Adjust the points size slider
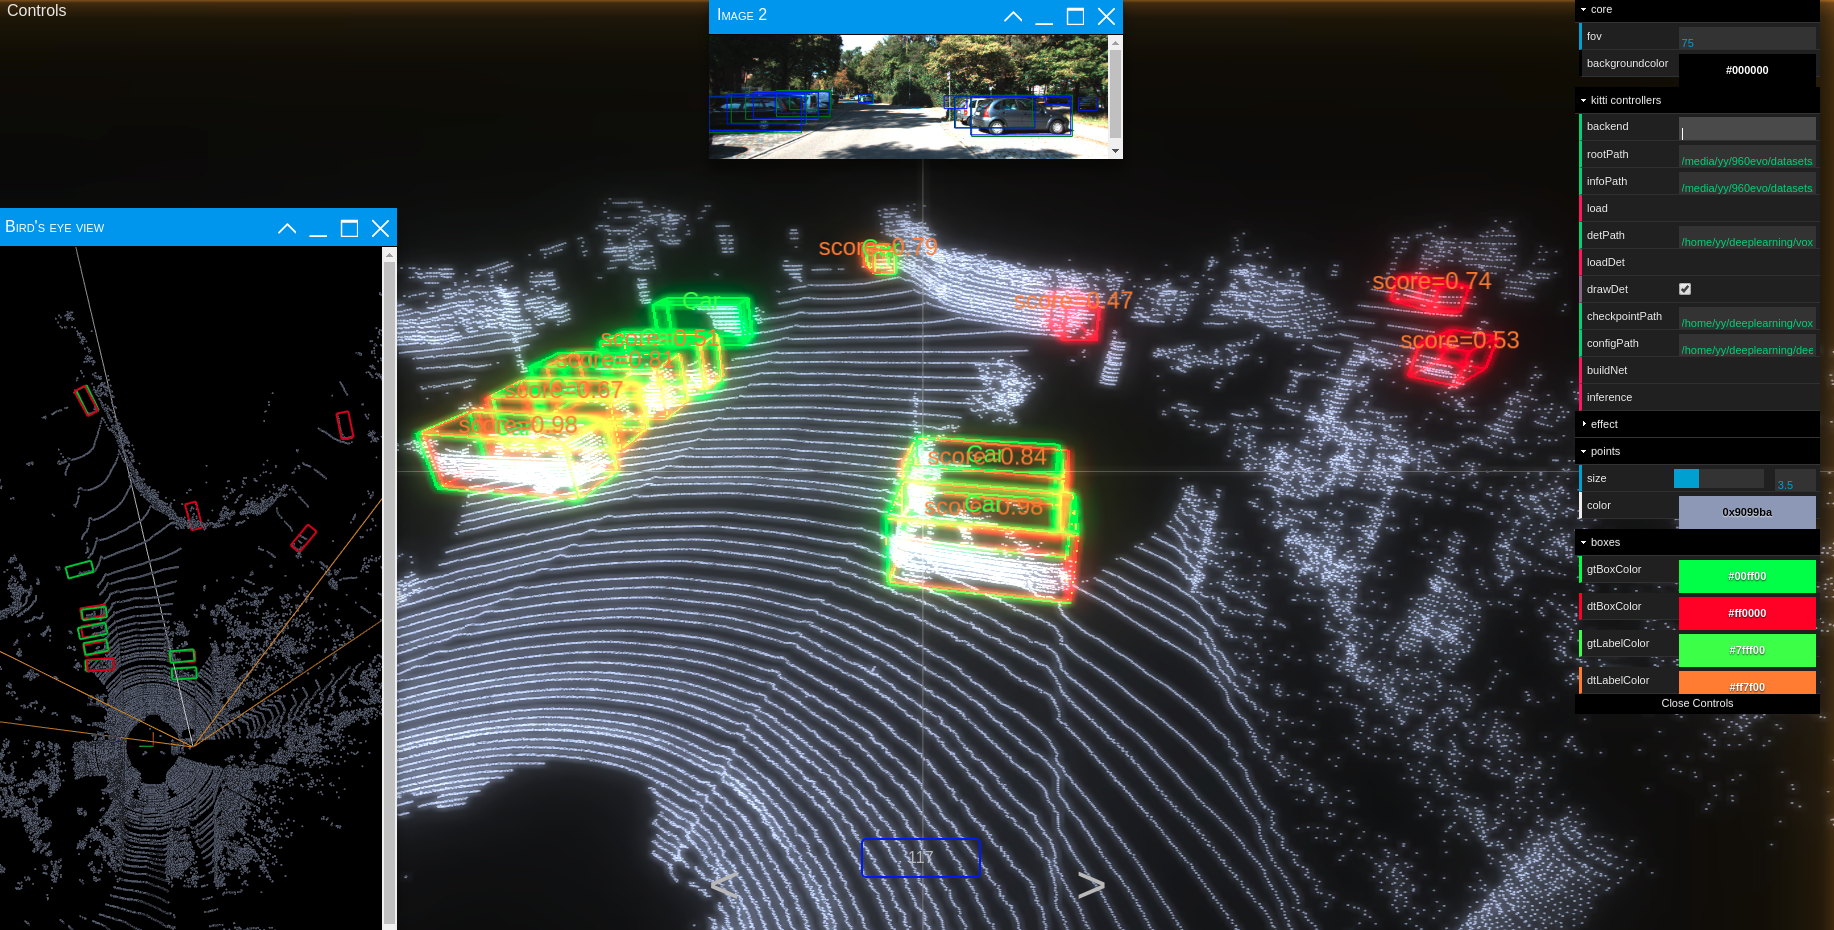The image size is (1834, 930). pyautogui.click(x=1719, y=478)
